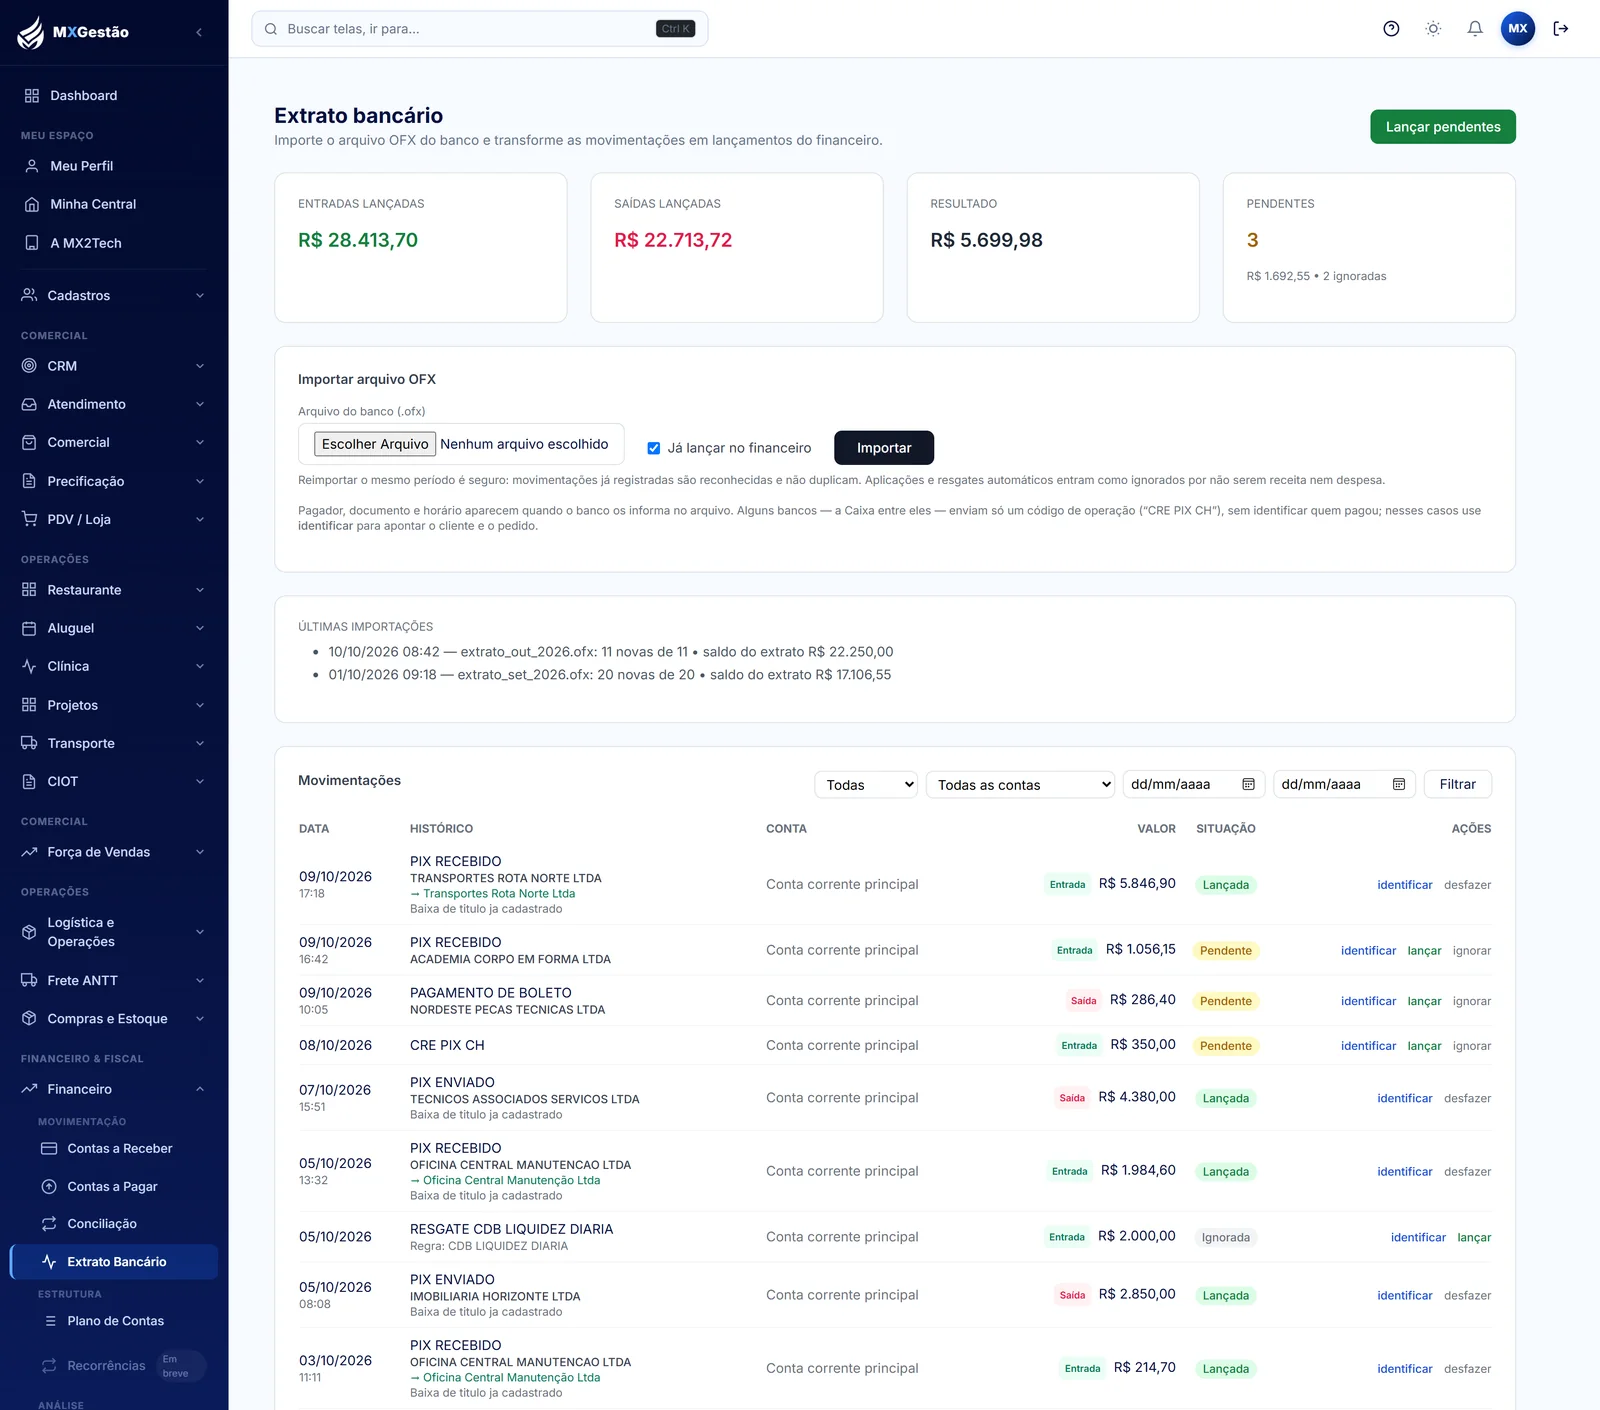The image size is (1600, 1410).
Task: Open MX user avatar
Action: [x=1518, y=29]
